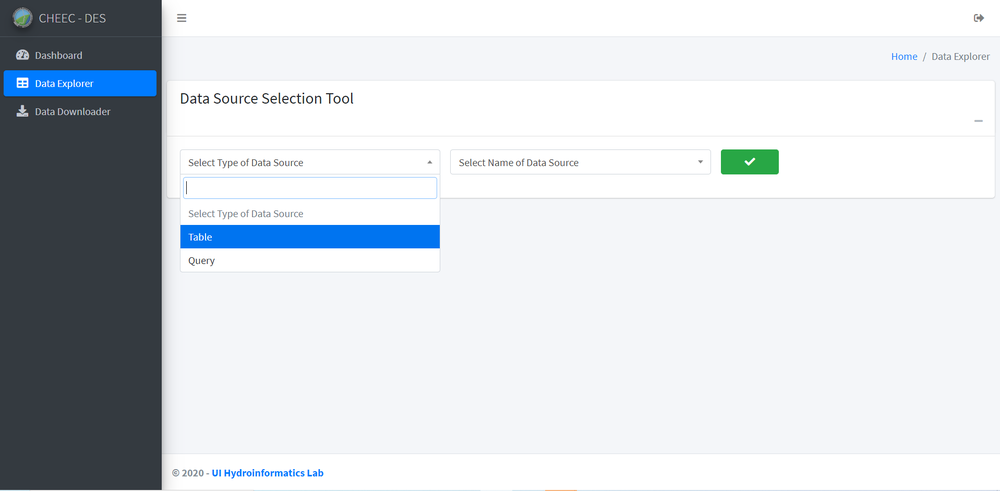
Task: Open the Dashboard menu item label
Action: tap(59, 55)
